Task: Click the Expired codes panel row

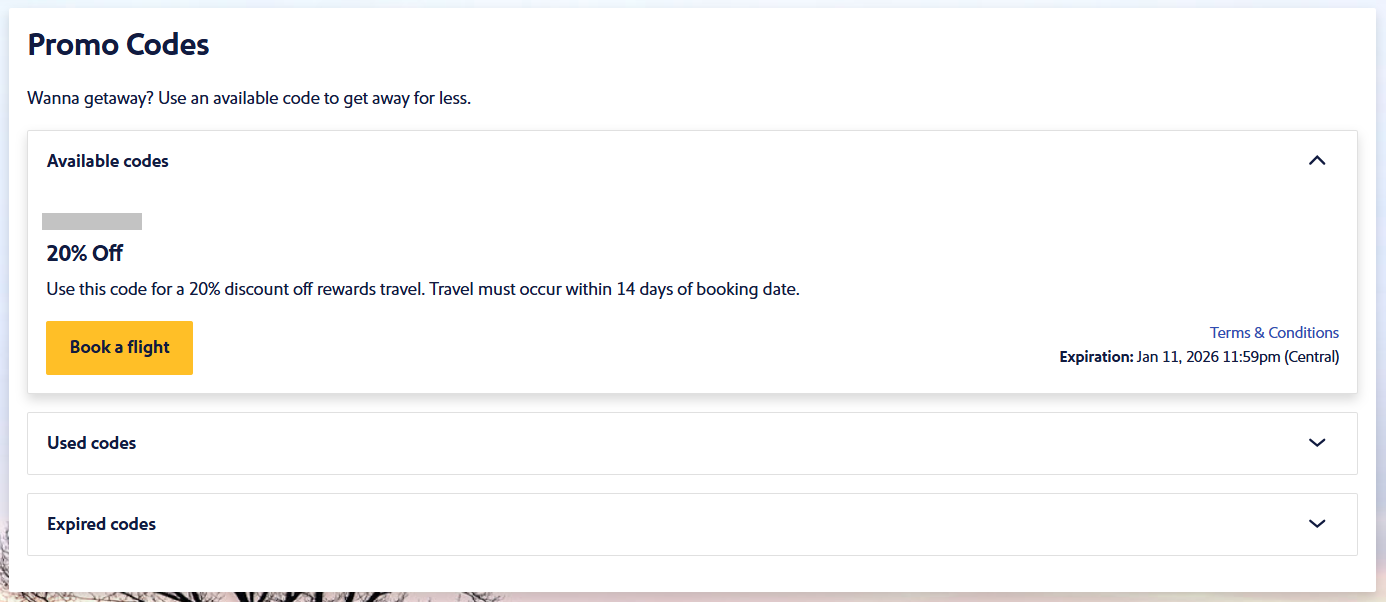Action: (693, 524)
